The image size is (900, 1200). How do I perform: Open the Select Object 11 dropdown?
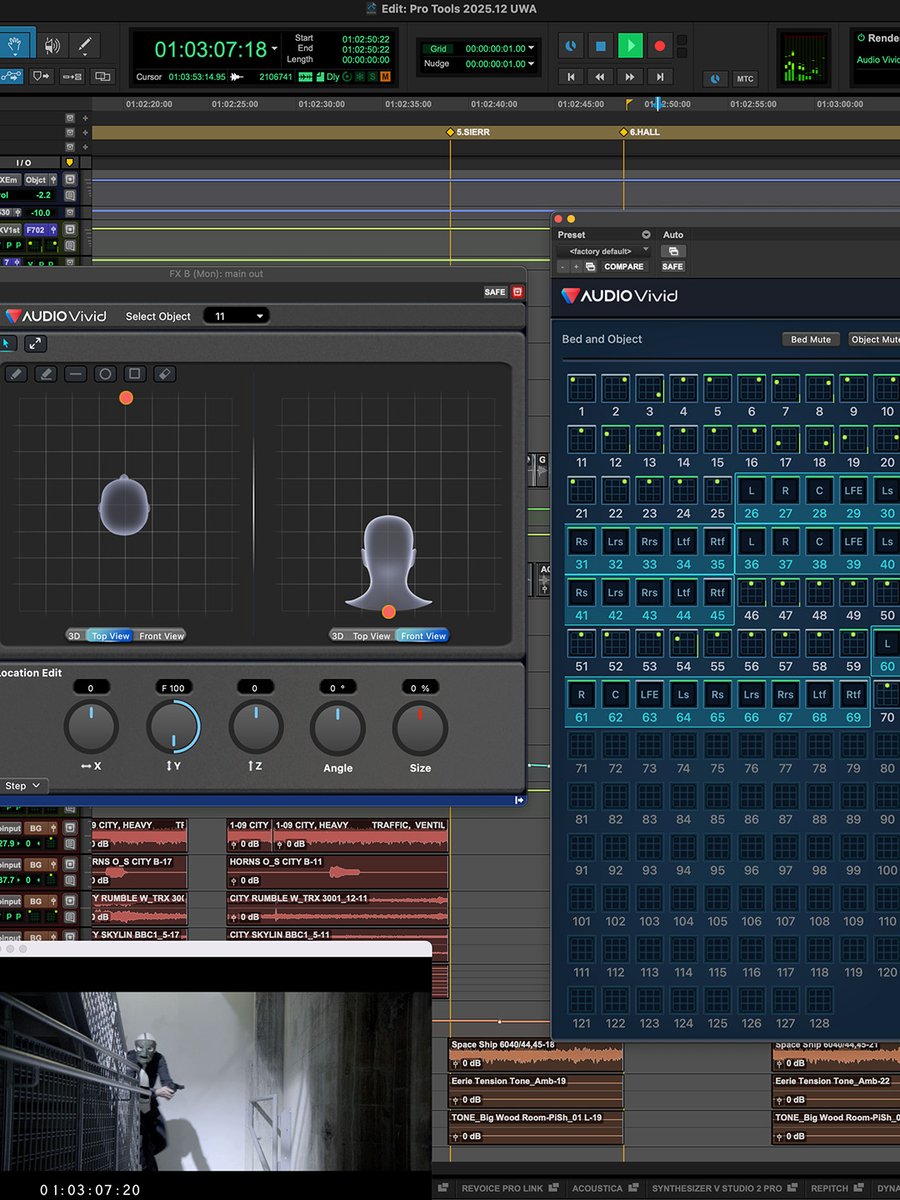click(x=236, y=316)
